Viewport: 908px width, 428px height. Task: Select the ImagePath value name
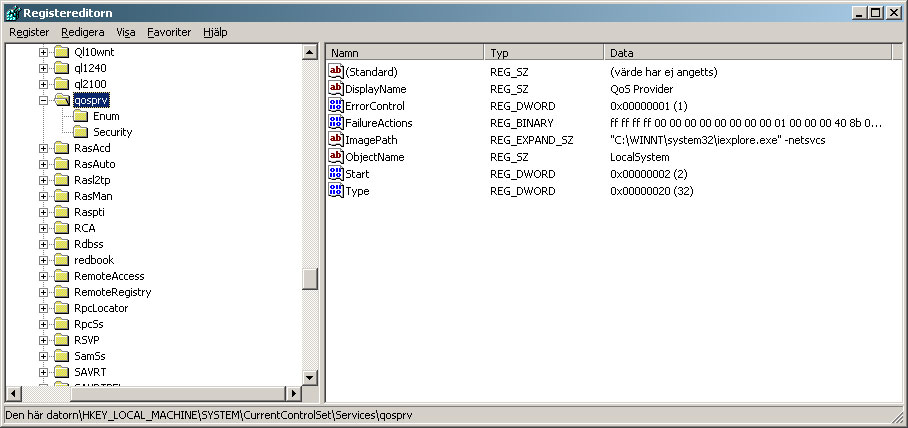(x=371, y=140)
